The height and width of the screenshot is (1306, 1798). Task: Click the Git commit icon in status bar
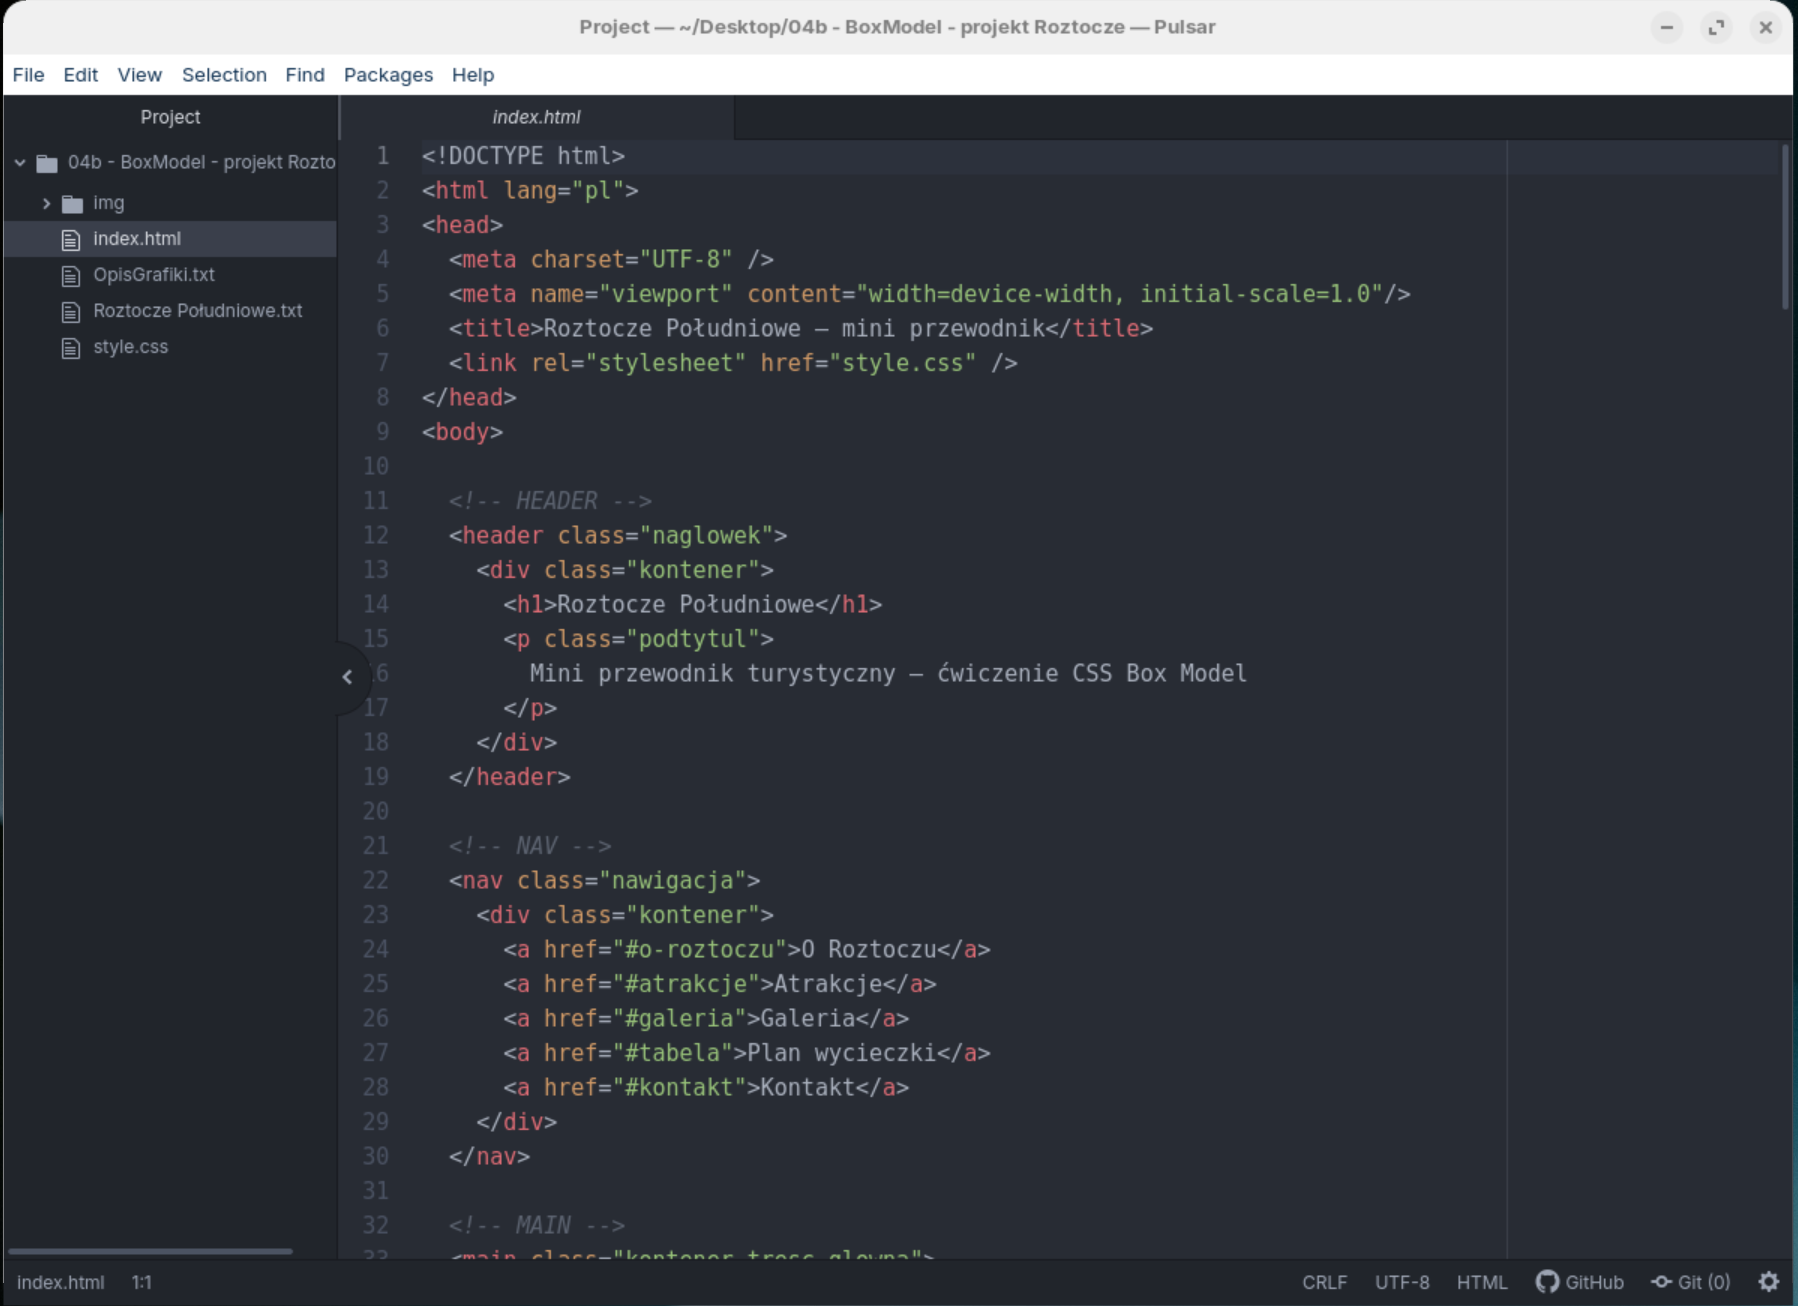(x=1661, y=1282)
